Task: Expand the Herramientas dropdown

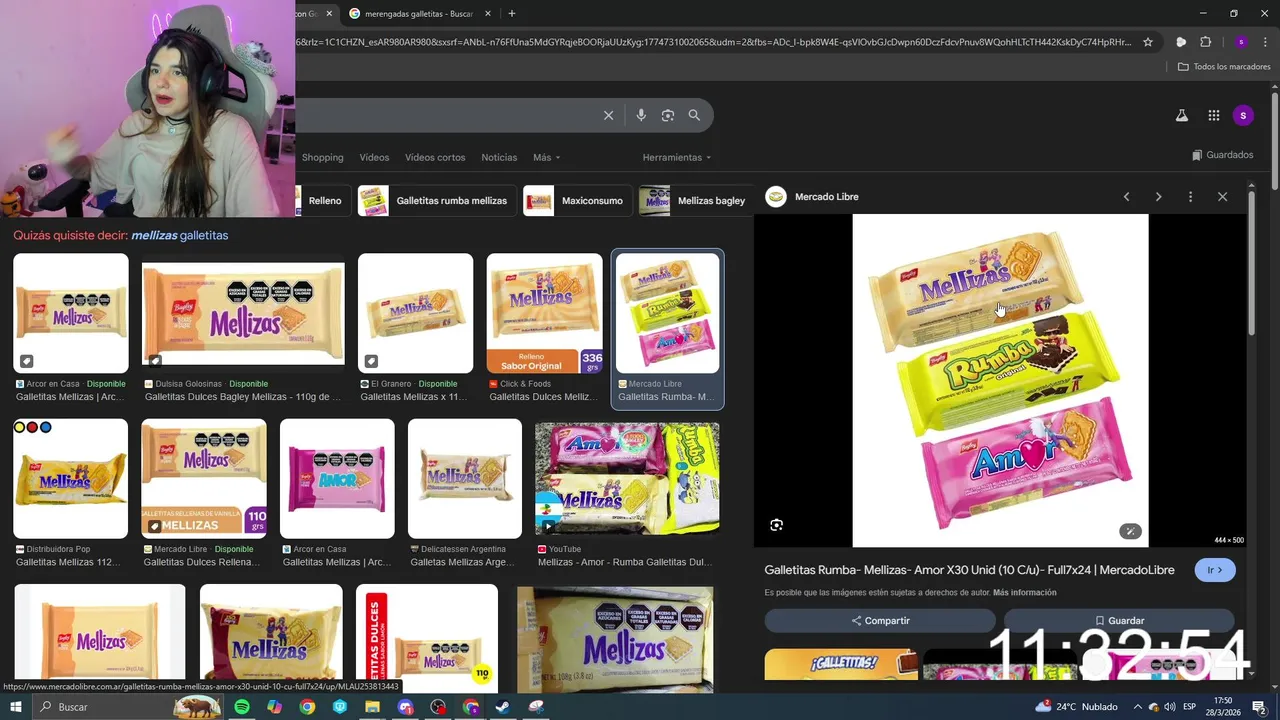Action: 677,157
